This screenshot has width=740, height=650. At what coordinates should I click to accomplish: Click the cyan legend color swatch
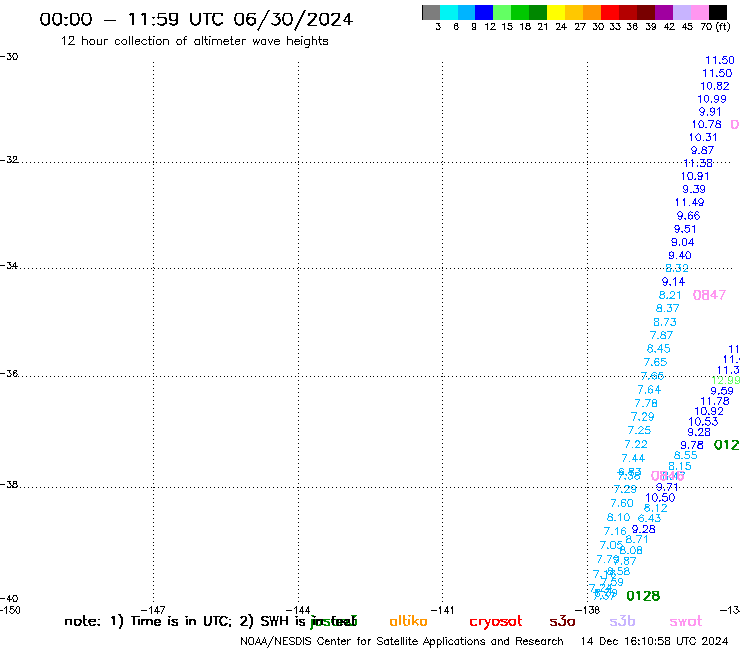[x=448, y=12]
